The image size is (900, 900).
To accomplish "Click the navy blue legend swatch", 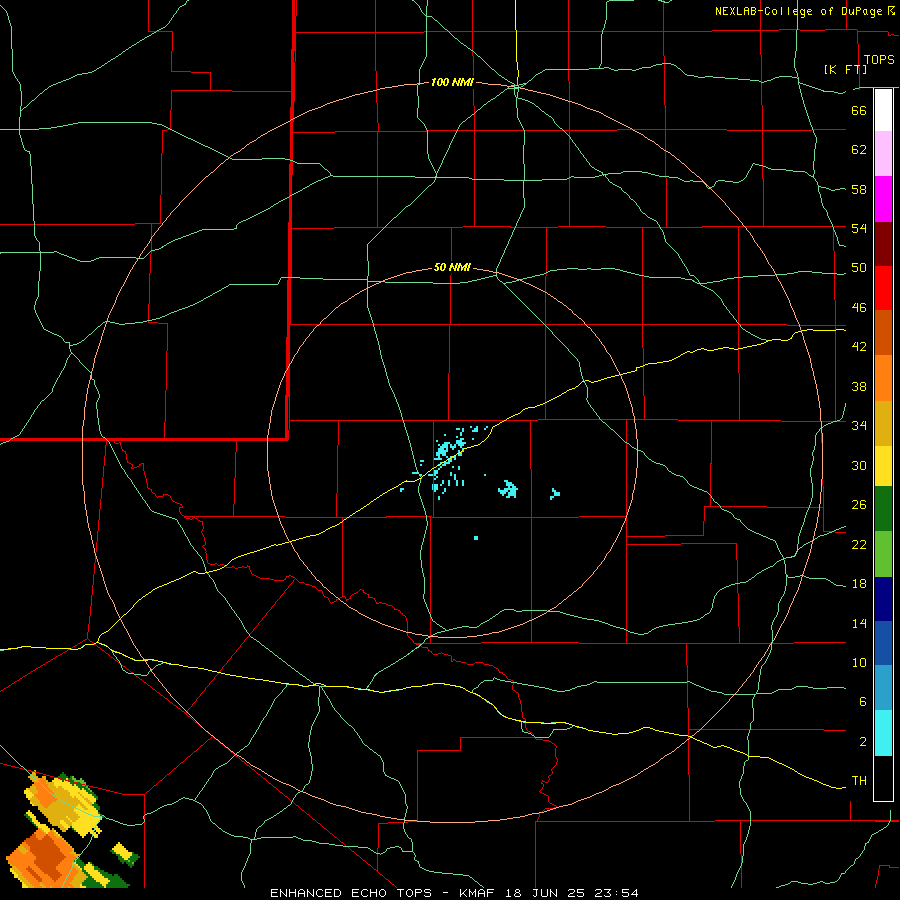I will tap(883, 599).
